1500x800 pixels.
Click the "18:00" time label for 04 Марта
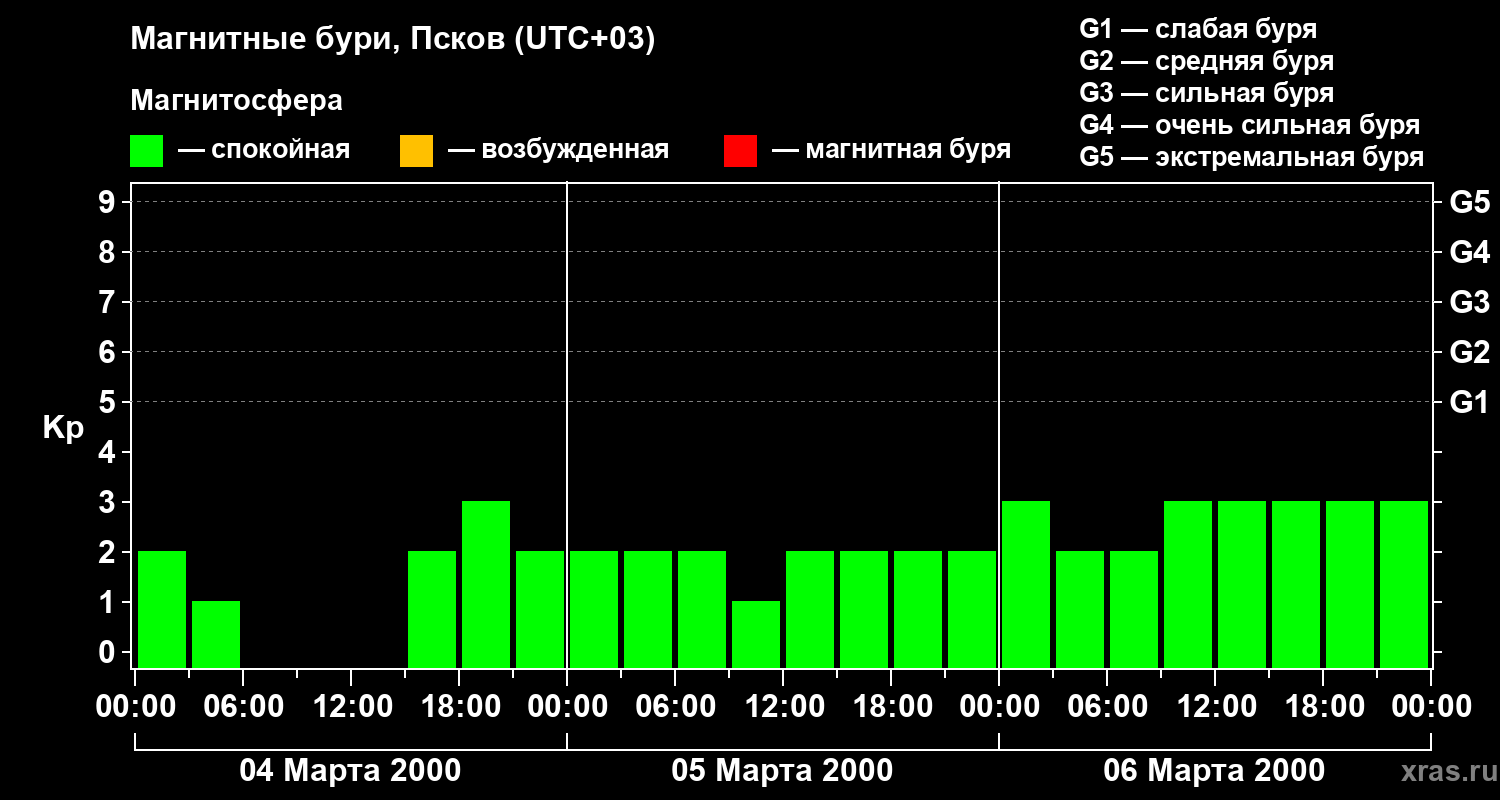pyautogui.click(x=459, y=707)
